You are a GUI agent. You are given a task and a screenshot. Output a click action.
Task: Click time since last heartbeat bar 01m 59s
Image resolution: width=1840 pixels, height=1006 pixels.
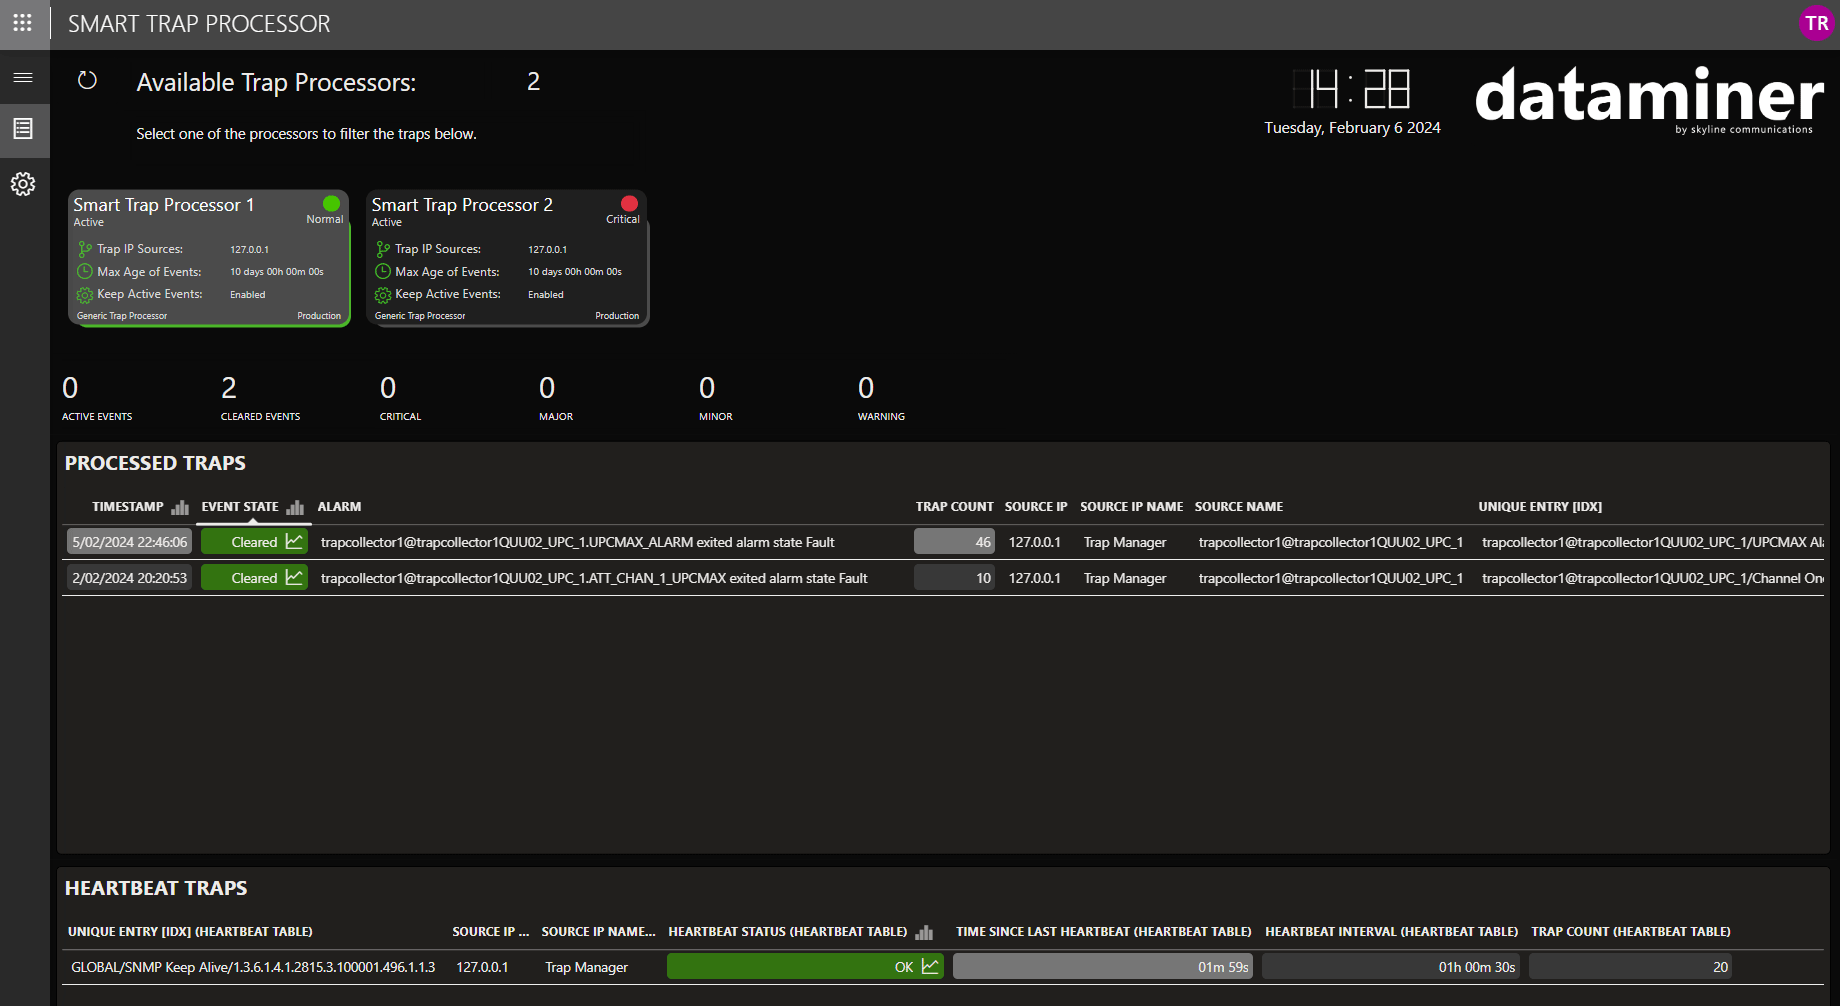(1102, 966)
